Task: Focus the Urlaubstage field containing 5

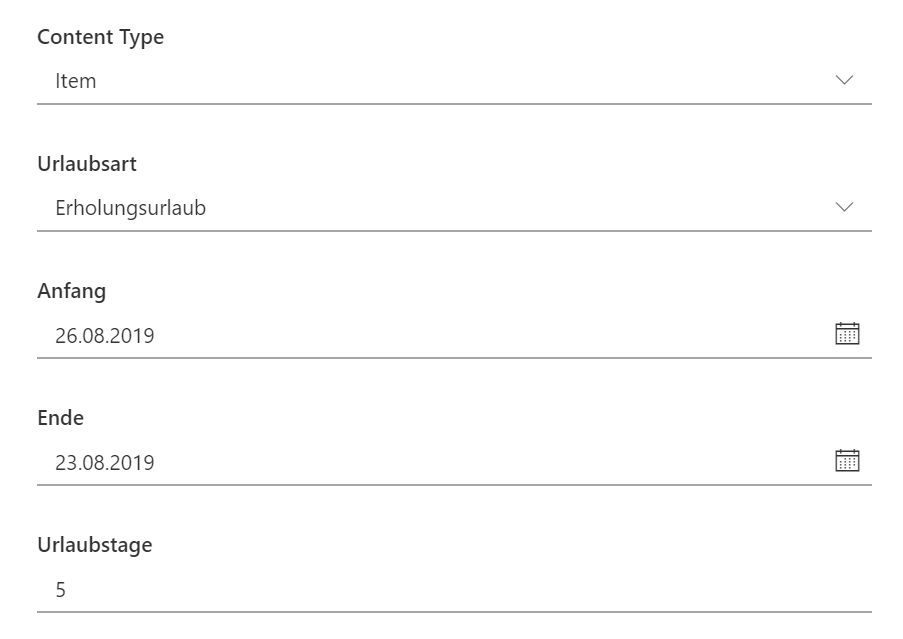Action: (x=61, y=589)
